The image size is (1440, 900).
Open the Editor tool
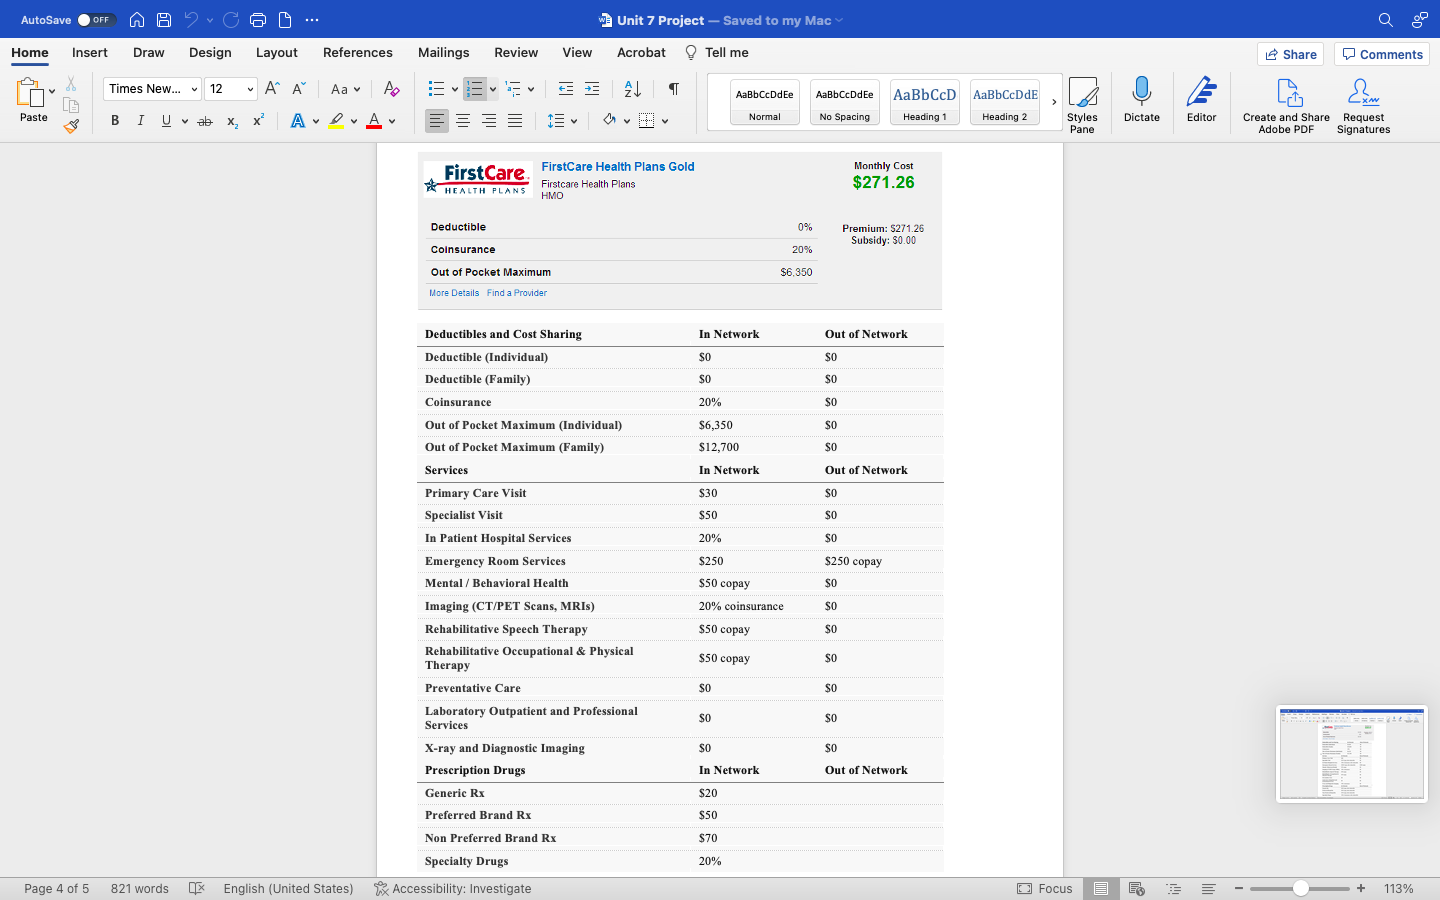point(1201,100)
